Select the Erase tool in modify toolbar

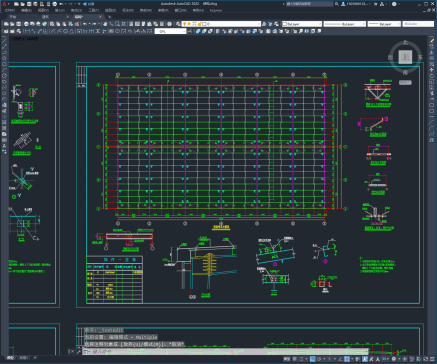[x=432, y=41]
